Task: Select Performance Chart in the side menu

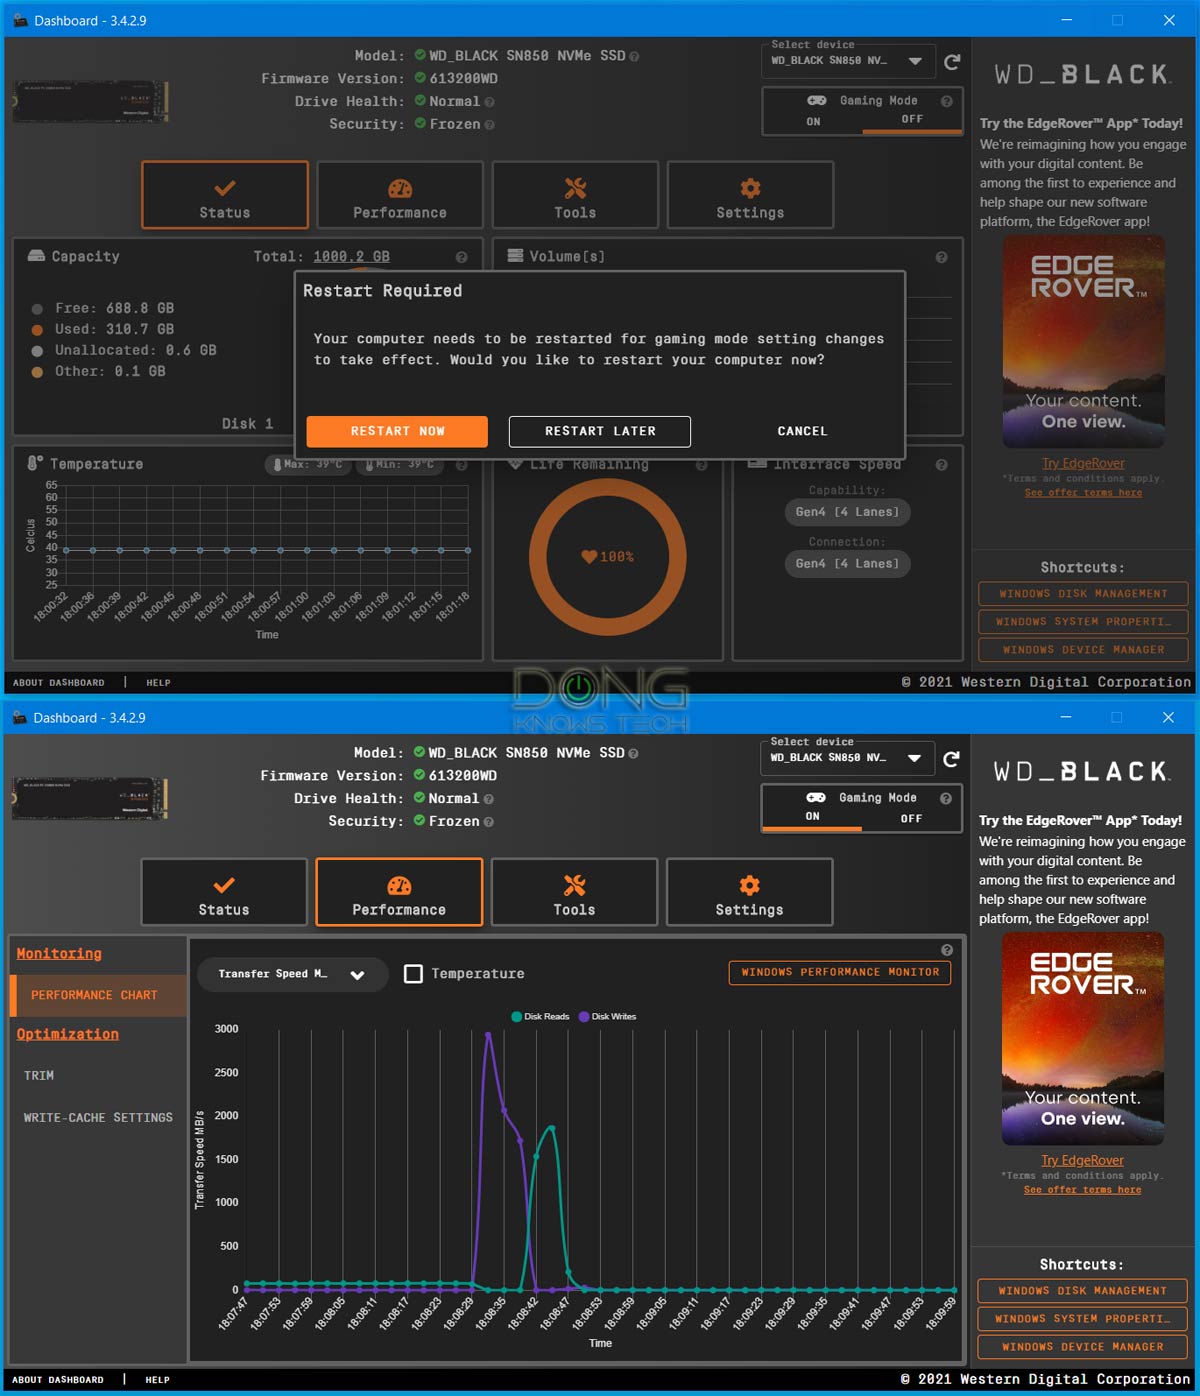Action: [x=98, y=996]
